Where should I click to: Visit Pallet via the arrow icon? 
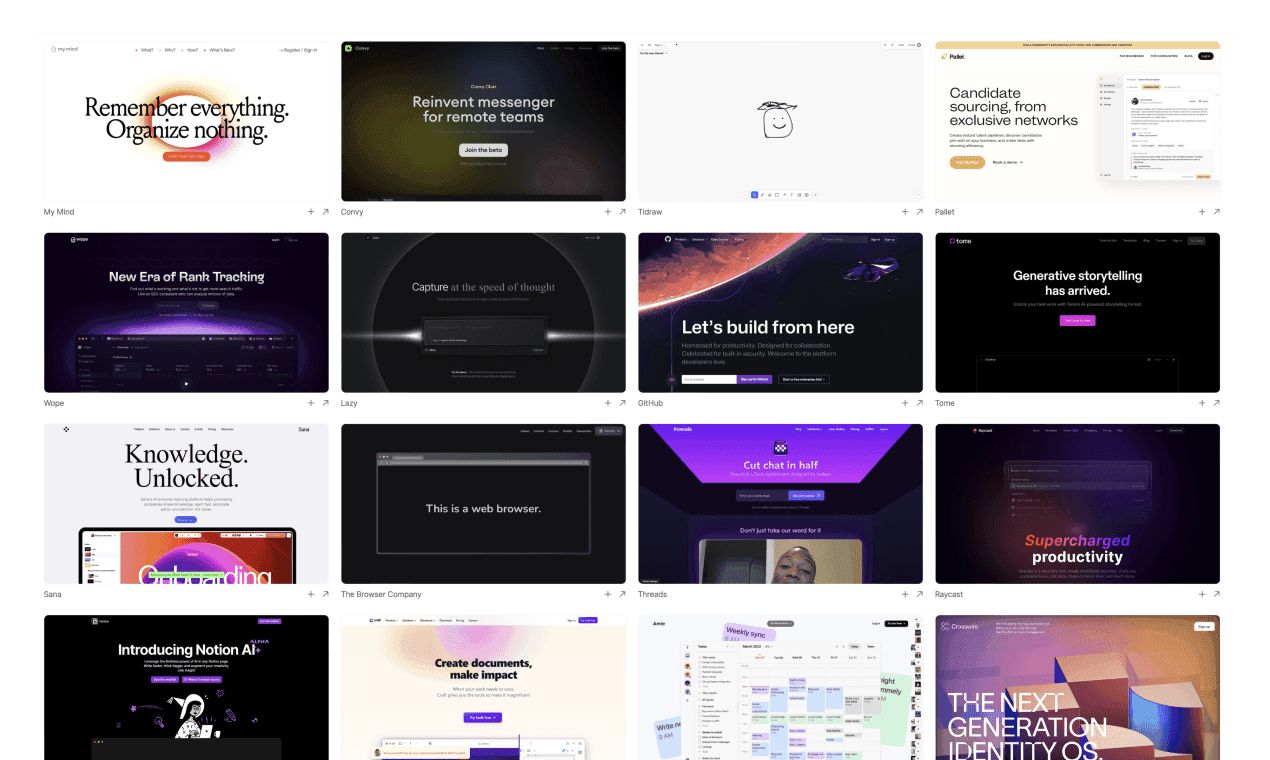click(1216, 212)
